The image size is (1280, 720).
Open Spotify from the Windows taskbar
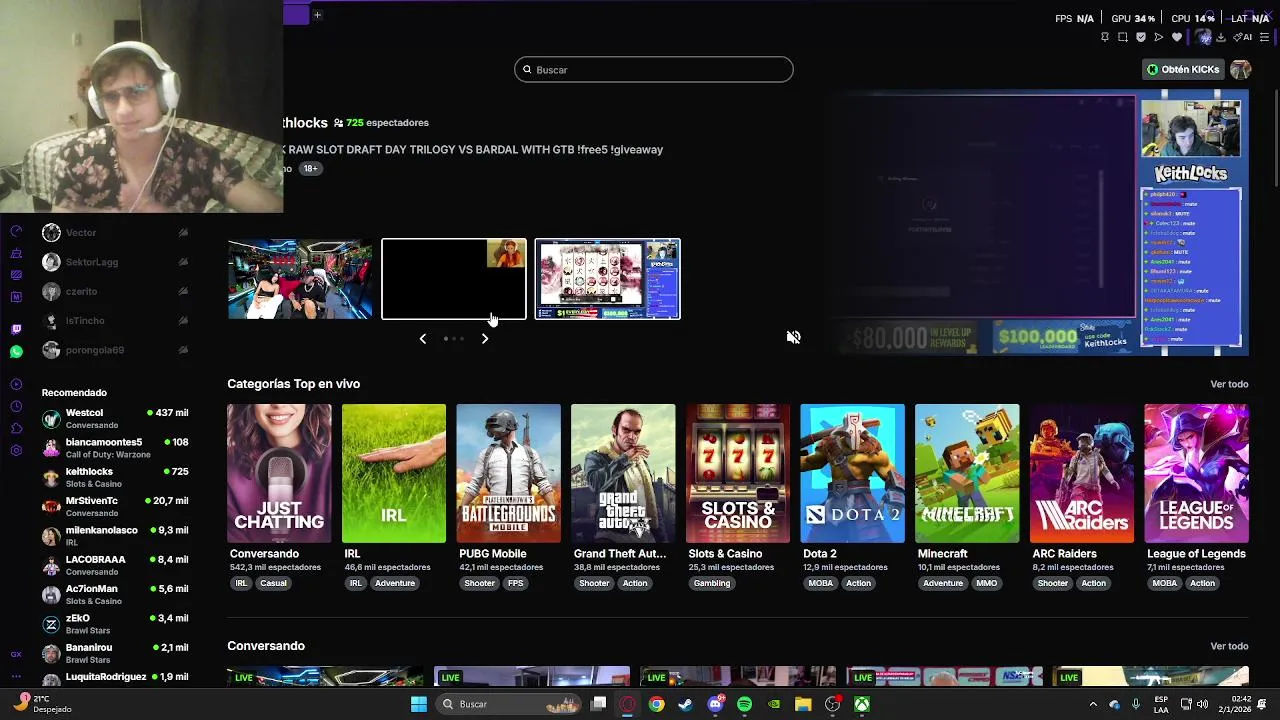[x=744, y=704]
